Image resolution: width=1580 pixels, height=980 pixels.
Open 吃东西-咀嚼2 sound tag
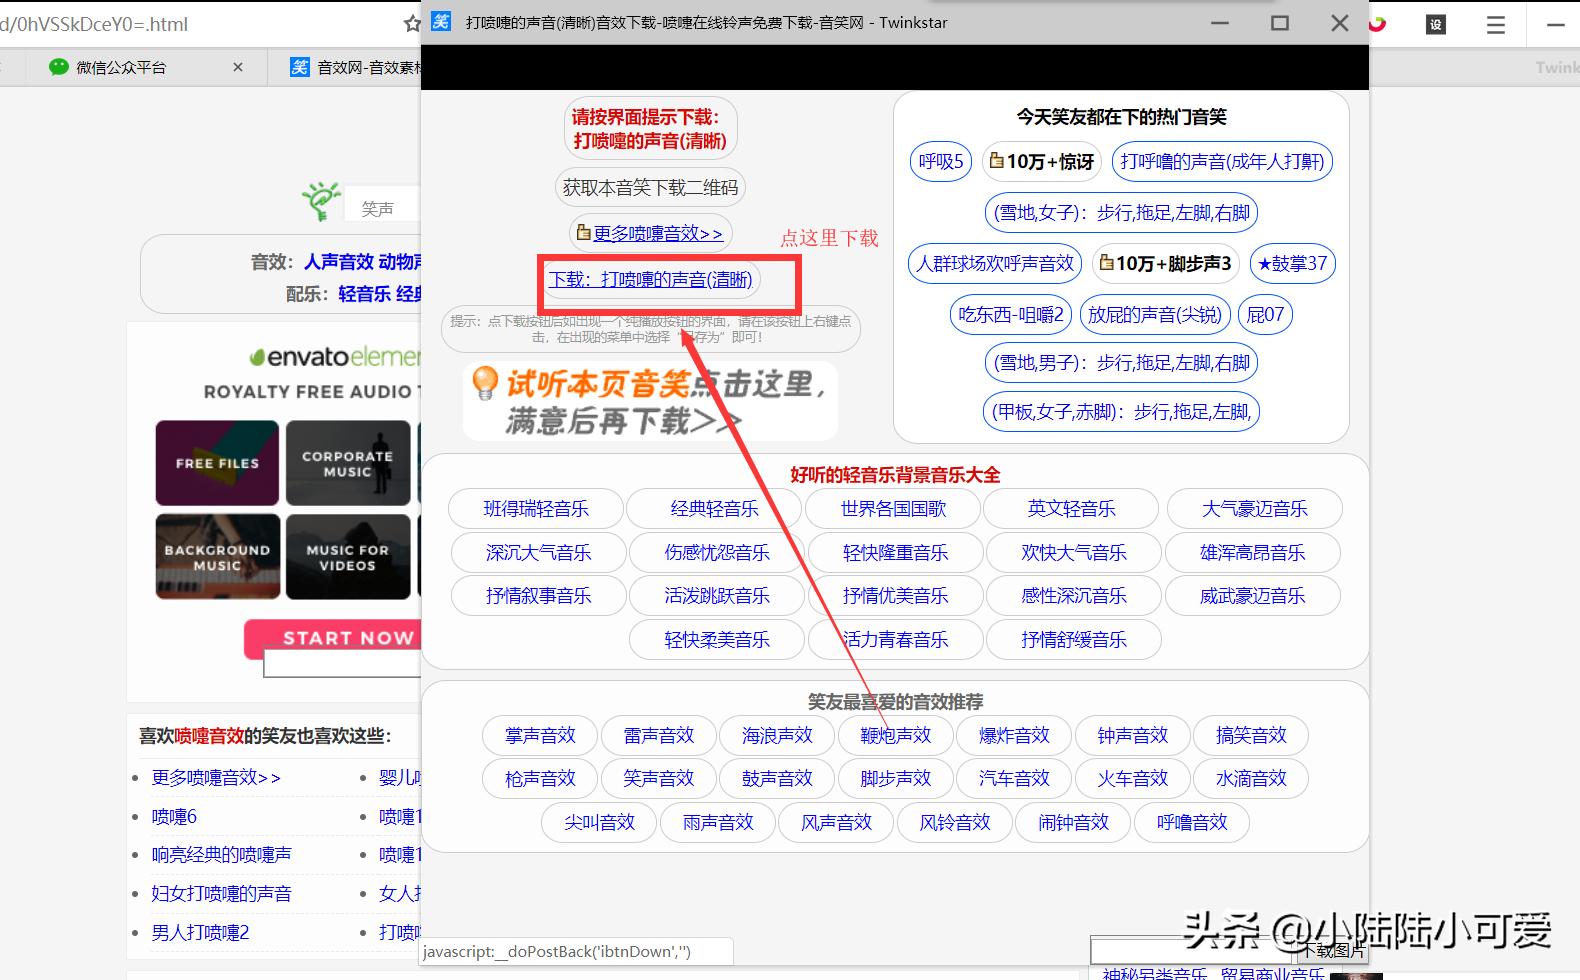pos(1011,314)
